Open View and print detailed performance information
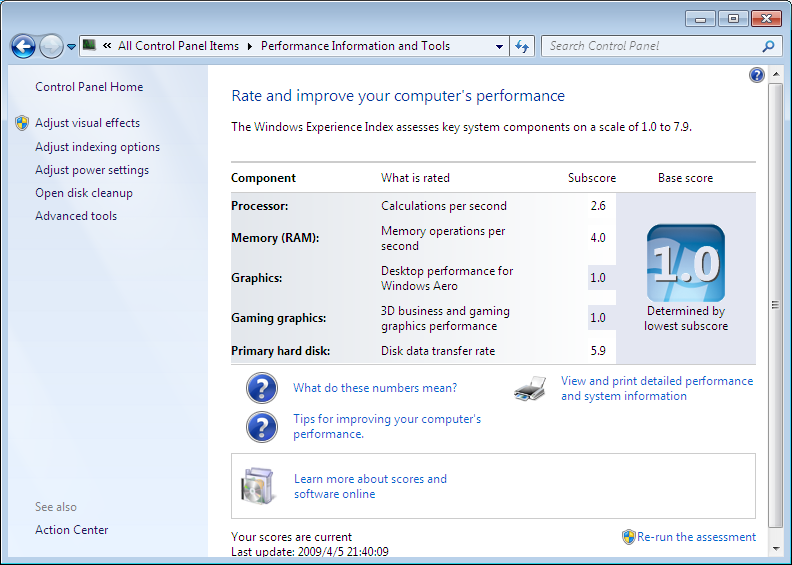The height and width of the screenshot is (565, 792). tap(657, 388)
